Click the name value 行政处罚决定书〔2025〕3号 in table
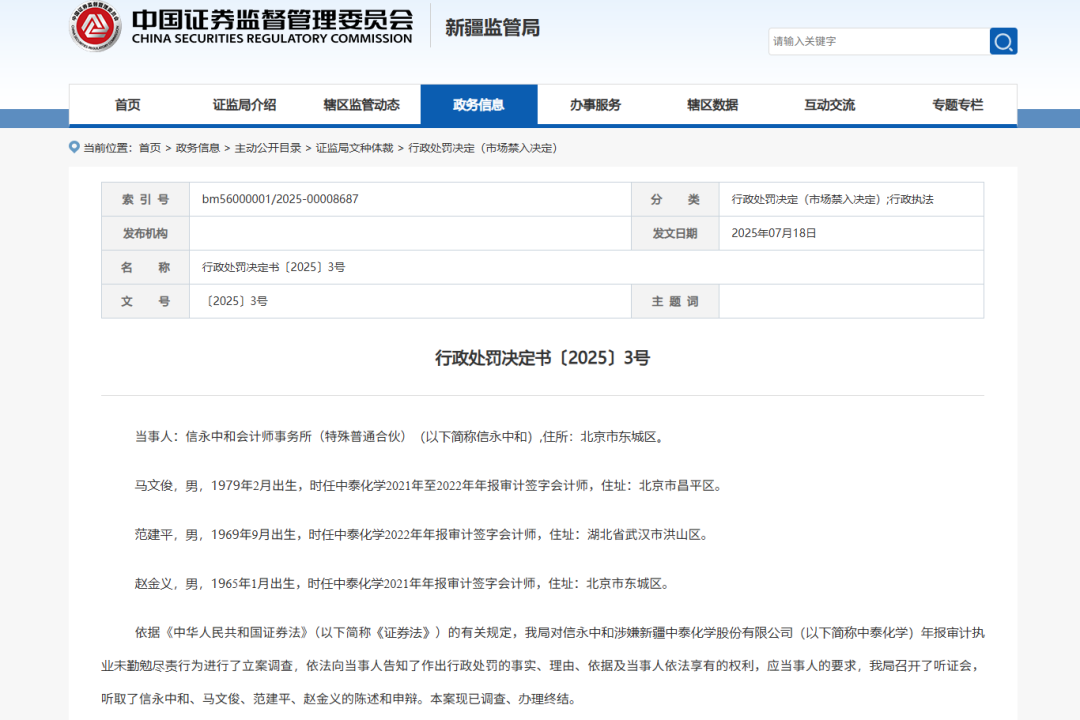The image size is (1080, 720). [x=273, y=267]
